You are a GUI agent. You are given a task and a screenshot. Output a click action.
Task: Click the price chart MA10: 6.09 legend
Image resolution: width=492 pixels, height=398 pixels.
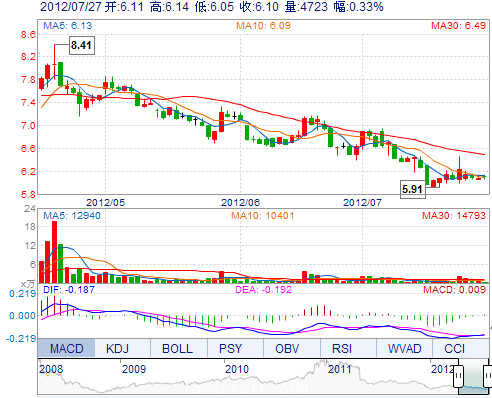coord(263,26)
